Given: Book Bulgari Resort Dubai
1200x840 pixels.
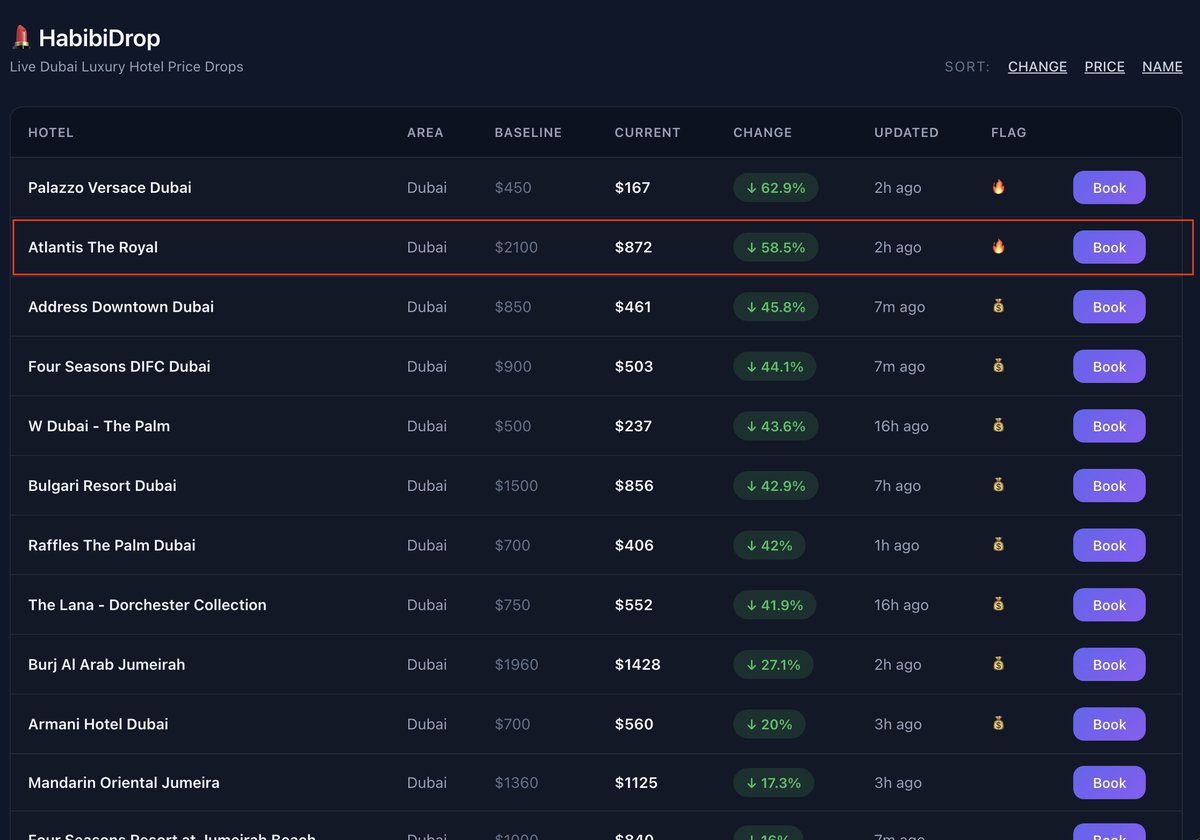Looking at the screenshot, I should coord(1109,486).
